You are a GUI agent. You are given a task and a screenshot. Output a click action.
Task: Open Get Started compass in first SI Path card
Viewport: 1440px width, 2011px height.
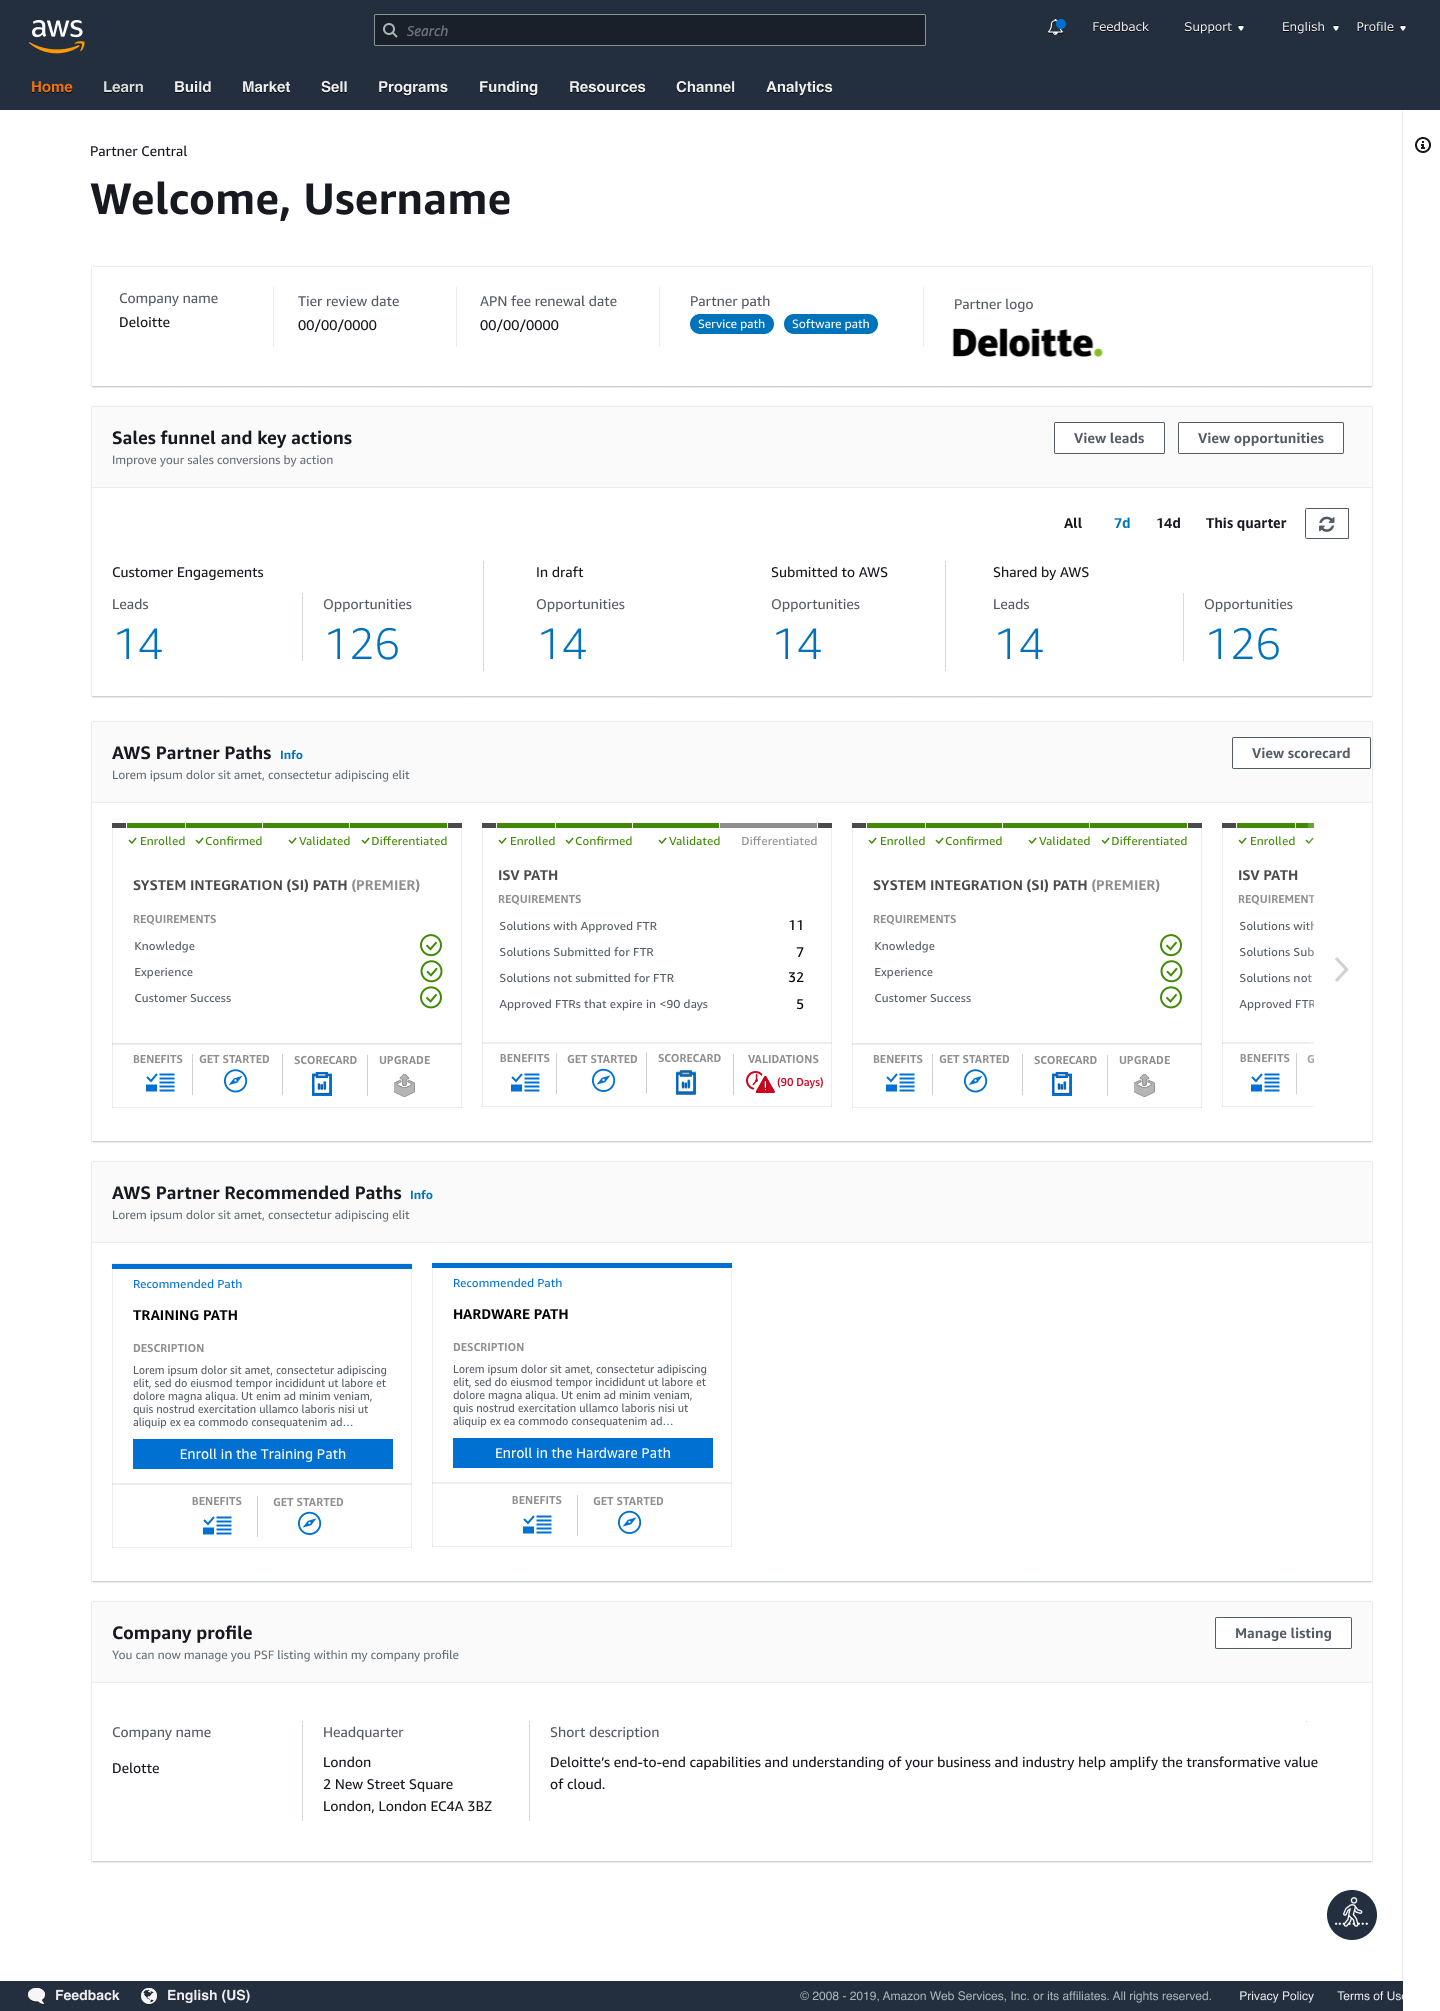pyautogui.click(x=235, y=1081)
